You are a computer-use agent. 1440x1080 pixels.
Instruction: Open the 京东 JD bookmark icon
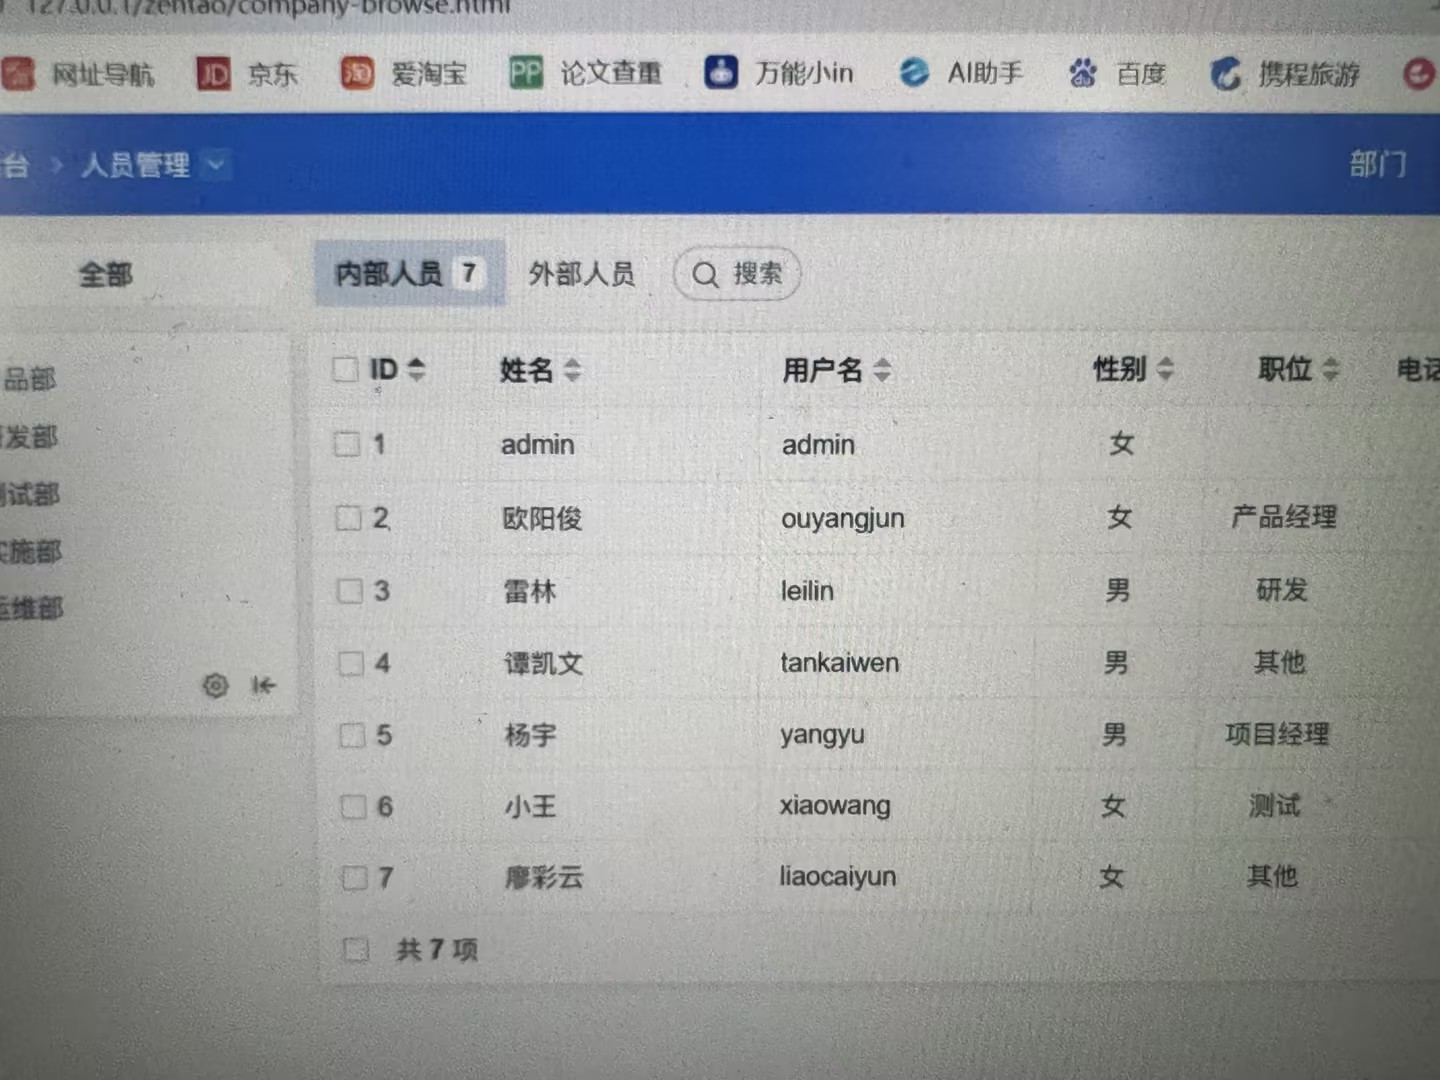(214, 73)
